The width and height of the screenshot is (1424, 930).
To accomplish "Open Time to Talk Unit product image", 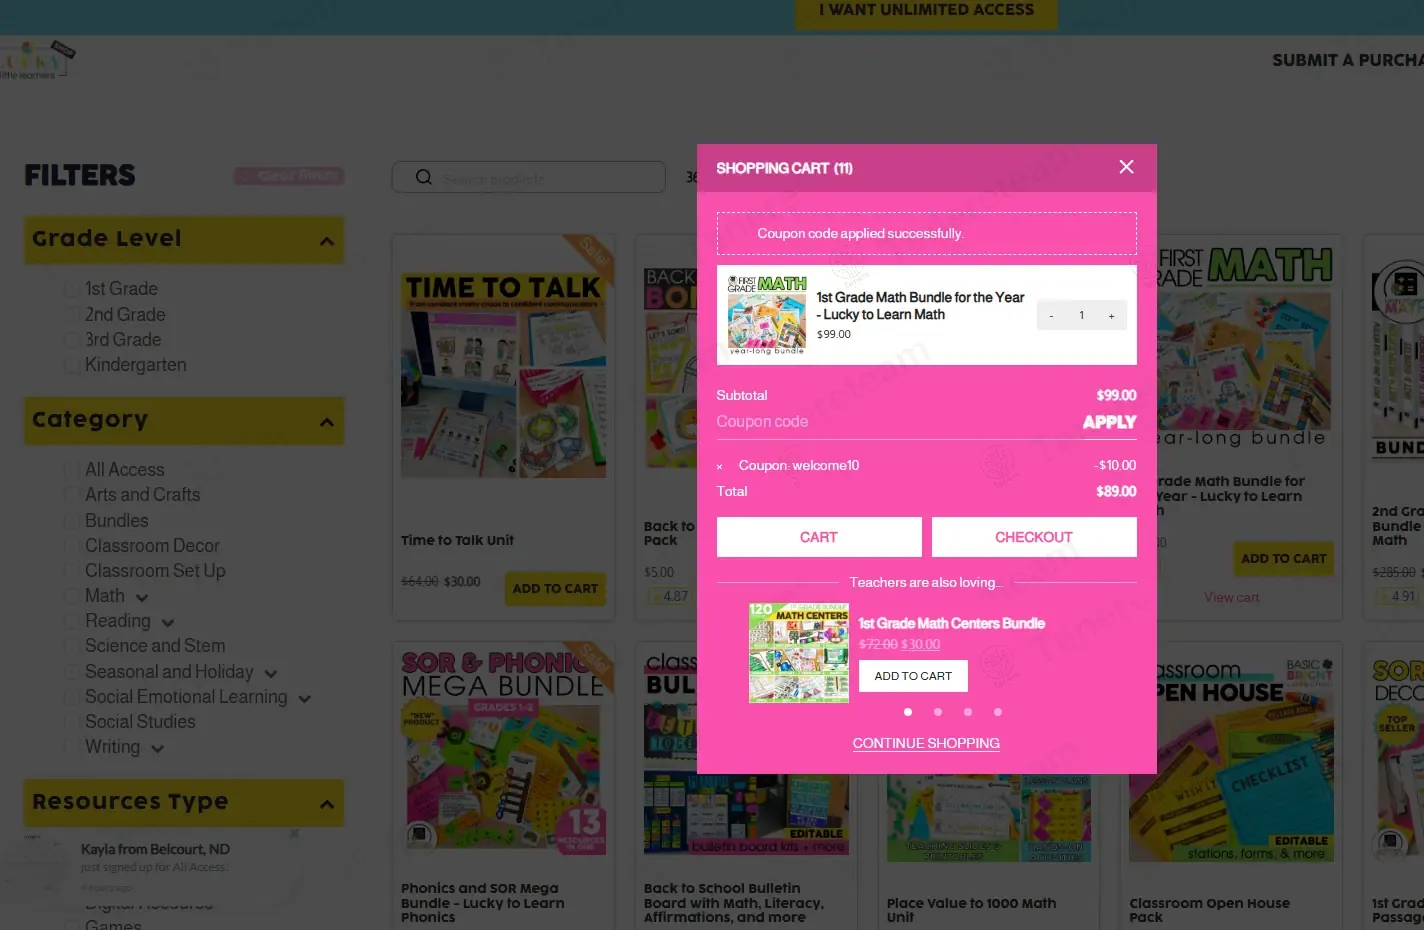I will (x=503, y=375).
